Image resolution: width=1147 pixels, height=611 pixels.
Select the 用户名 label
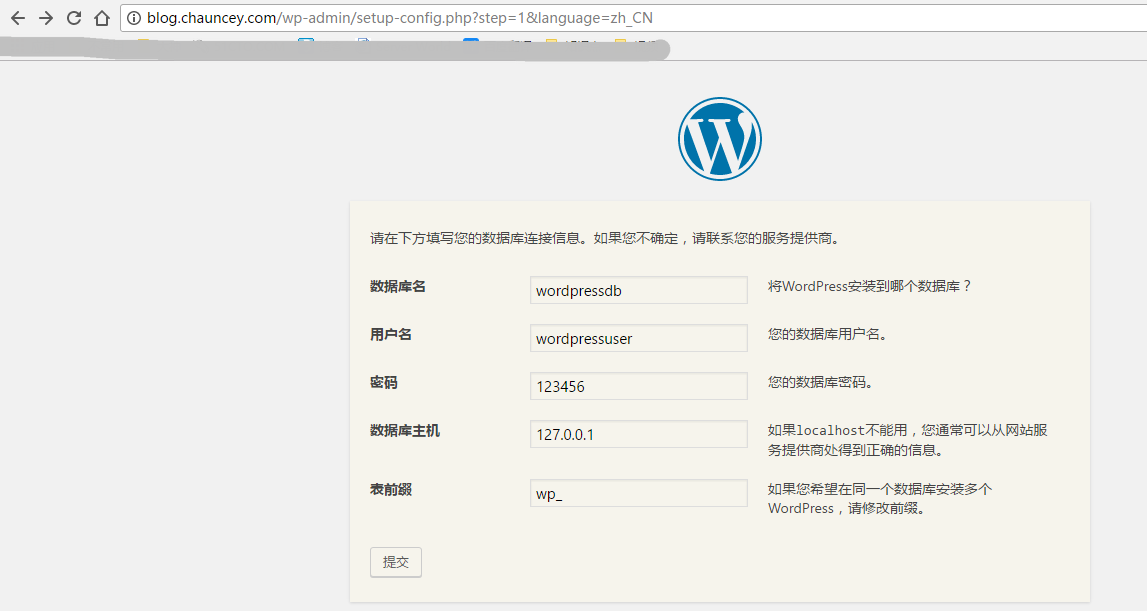391,334
